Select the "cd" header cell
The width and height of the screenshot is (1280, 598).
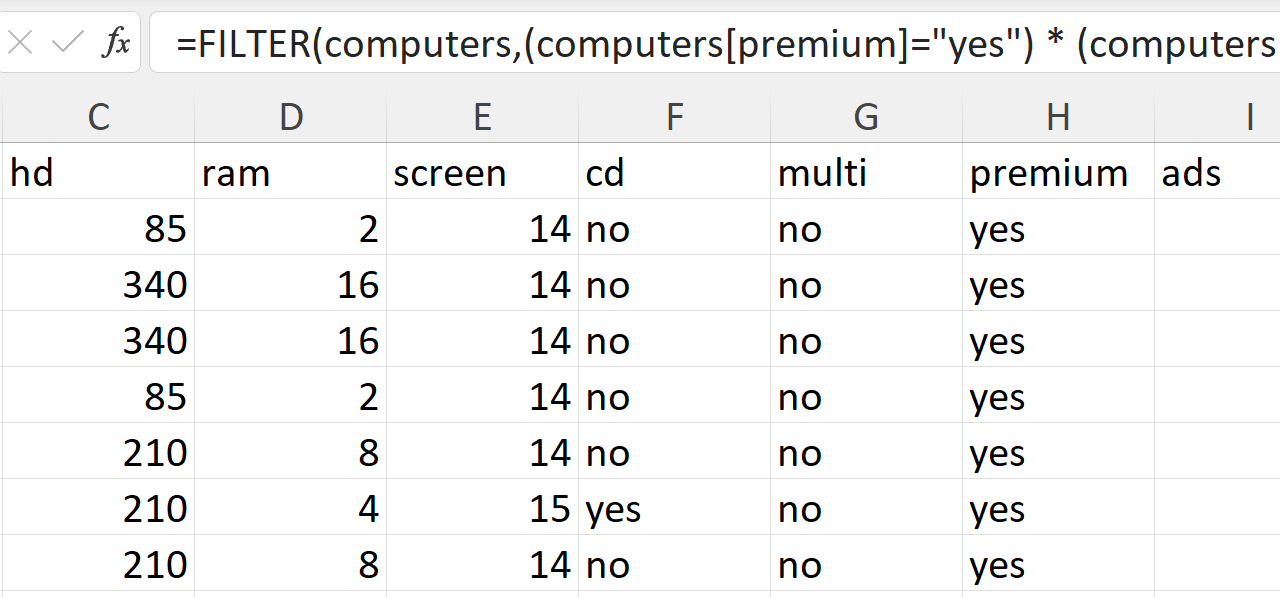pos(674,173)
